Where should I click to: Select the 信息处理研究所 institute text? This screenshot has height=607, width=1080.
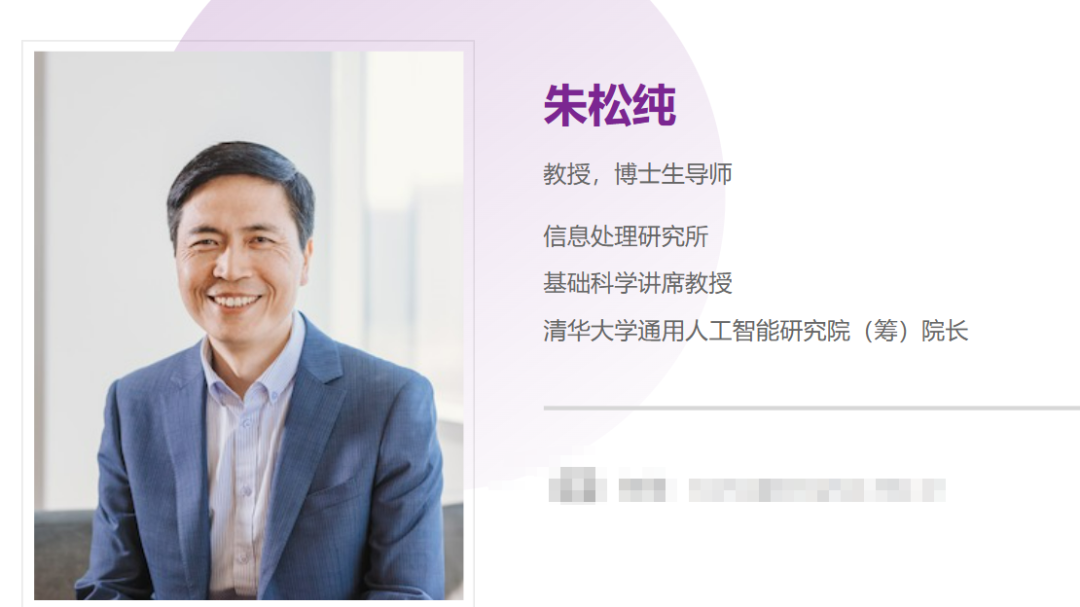(625, 236)
